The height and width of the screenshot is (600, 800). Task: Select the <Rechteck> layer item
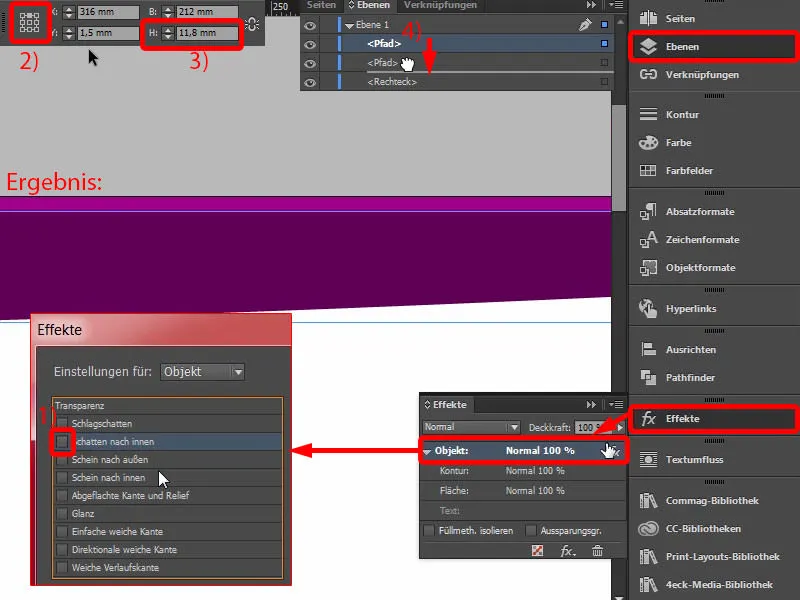pyautogui.click(x=392, y=82)
